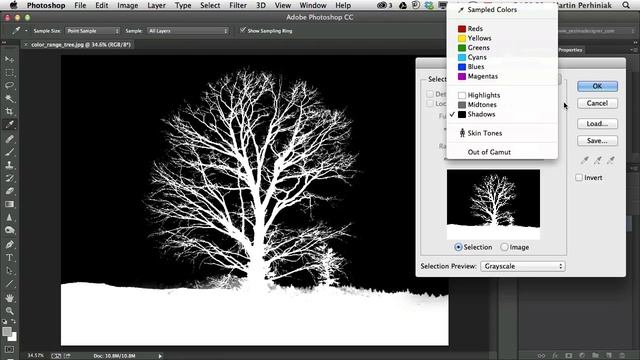The image size is (640, 360).
Task: Open the Image menu
Action: click(127, 5)
